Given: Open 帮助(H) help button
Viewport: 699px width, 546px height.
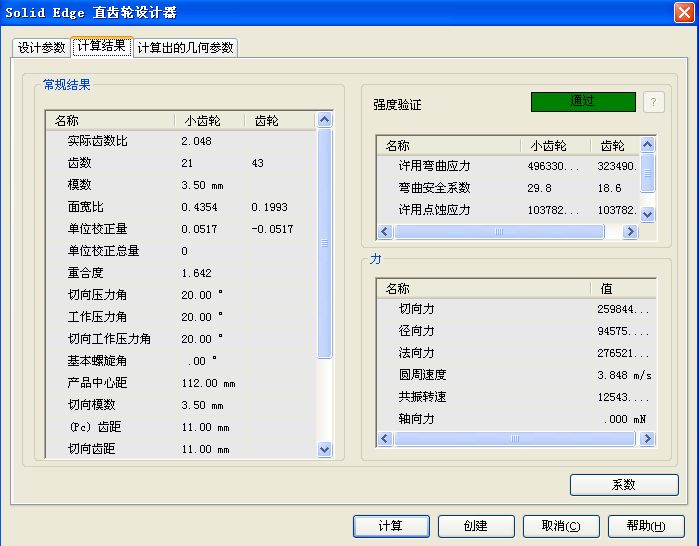Looking at the screenshot, I should [x=646, y=526].
